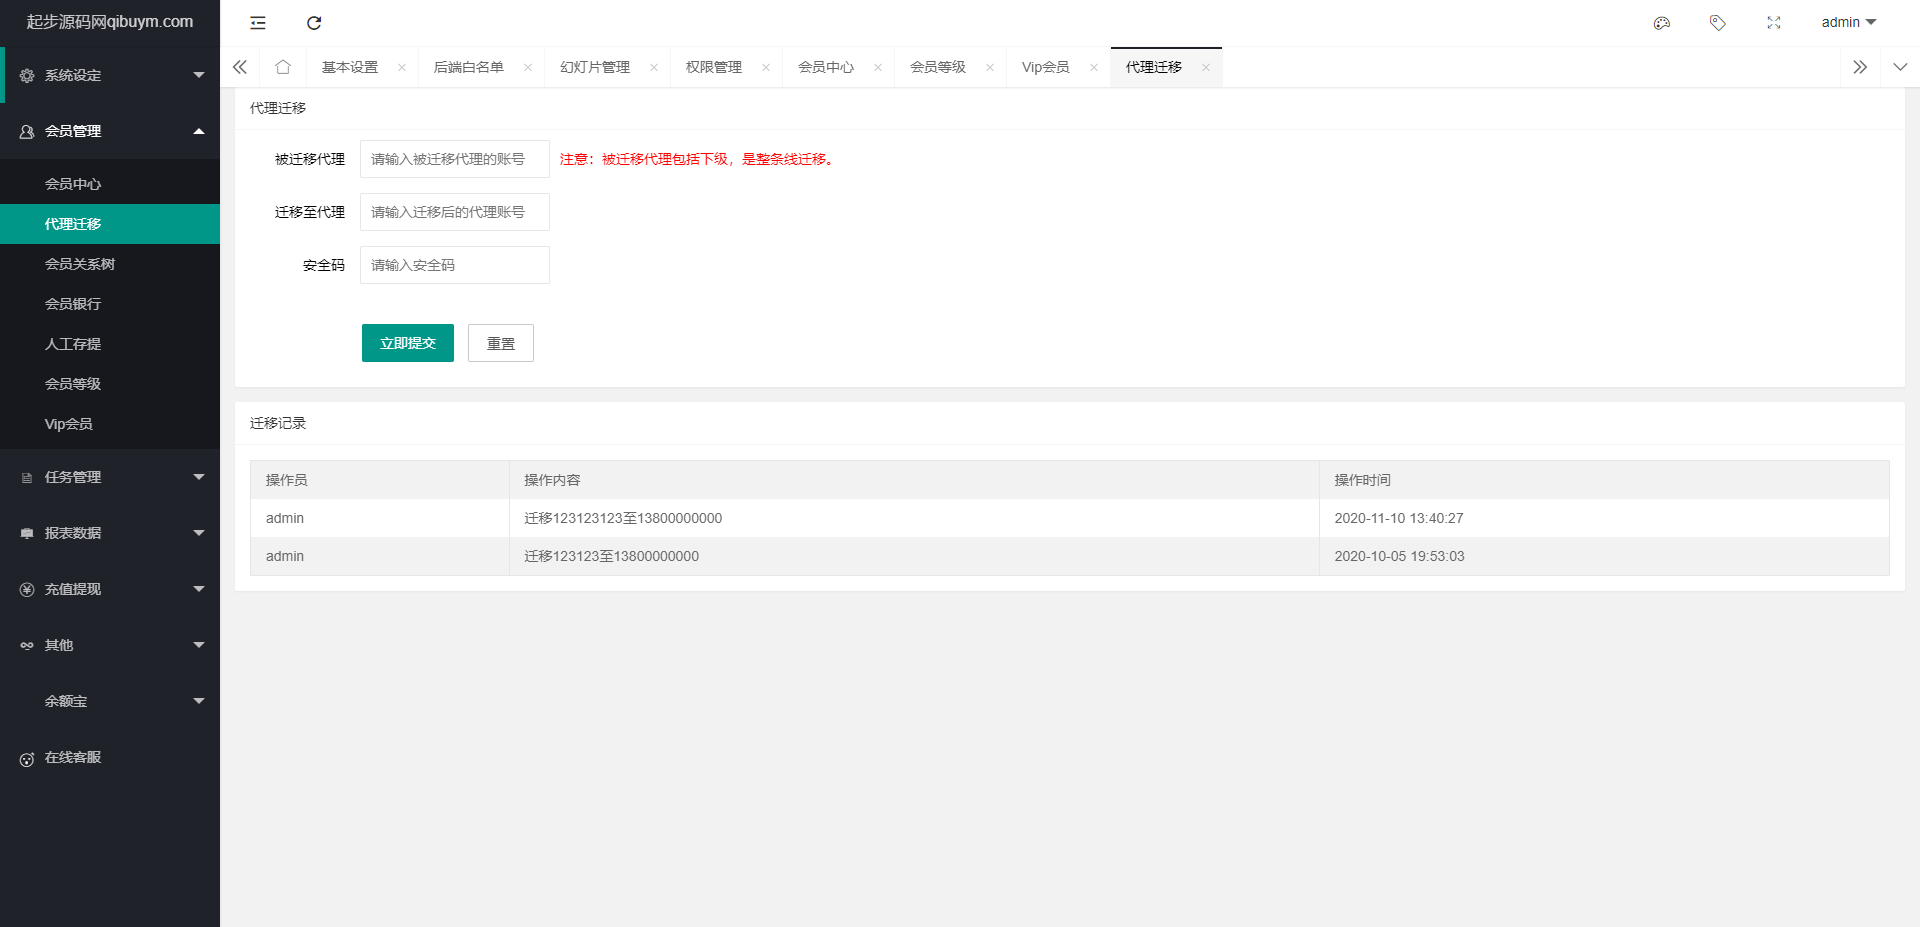The height and width of the screenshot is (927, 1920).
Task: Open the theme palette icon
Action: pos(1662,23)
